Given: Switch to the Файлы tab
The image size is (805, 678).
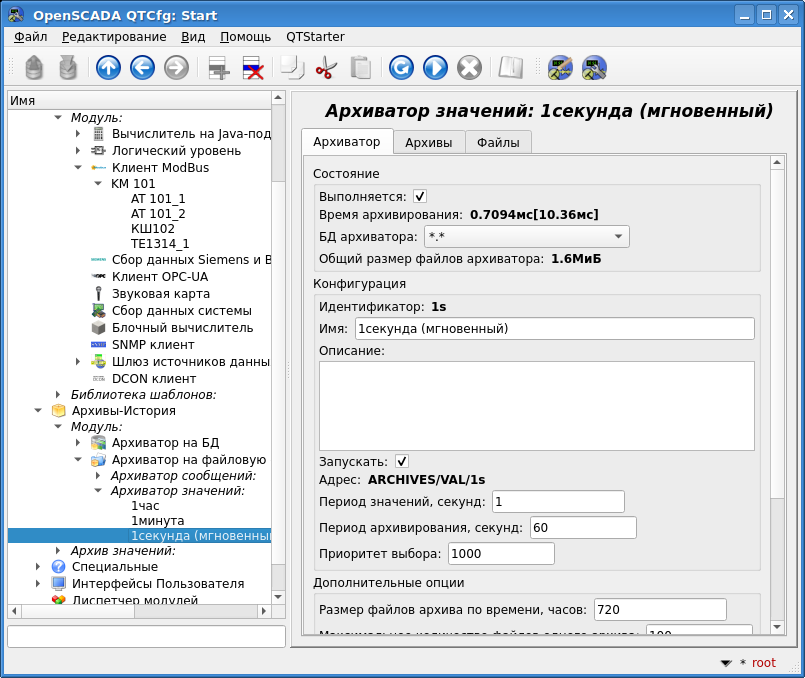Looking at the screenshot, I should tap(498, 142).
